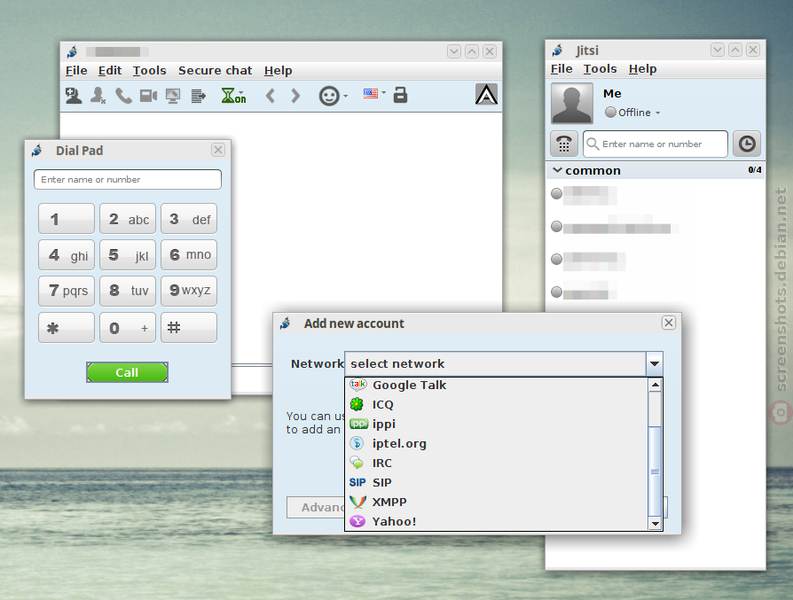Close the Dial Pad window
This screenshot has height=600, width=793.
pos(218,150)
